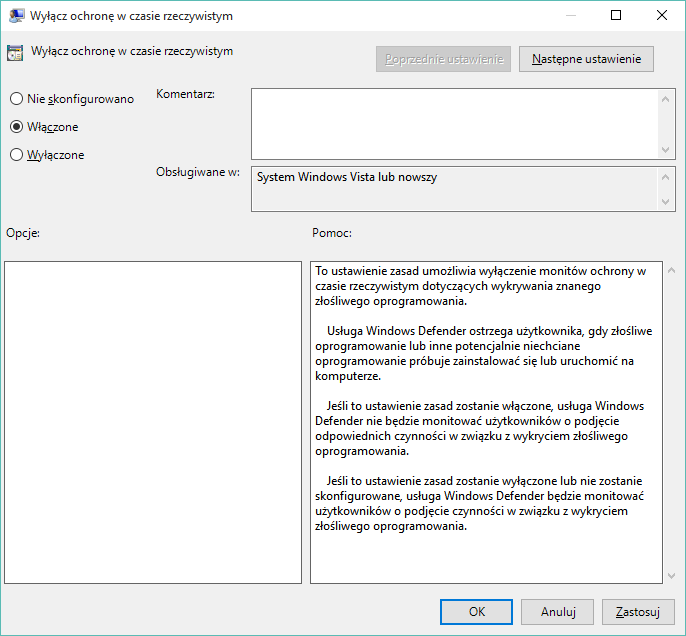The image size is (686, 636).
Task: Confirm with the OK button
Action: click(476, 612)
